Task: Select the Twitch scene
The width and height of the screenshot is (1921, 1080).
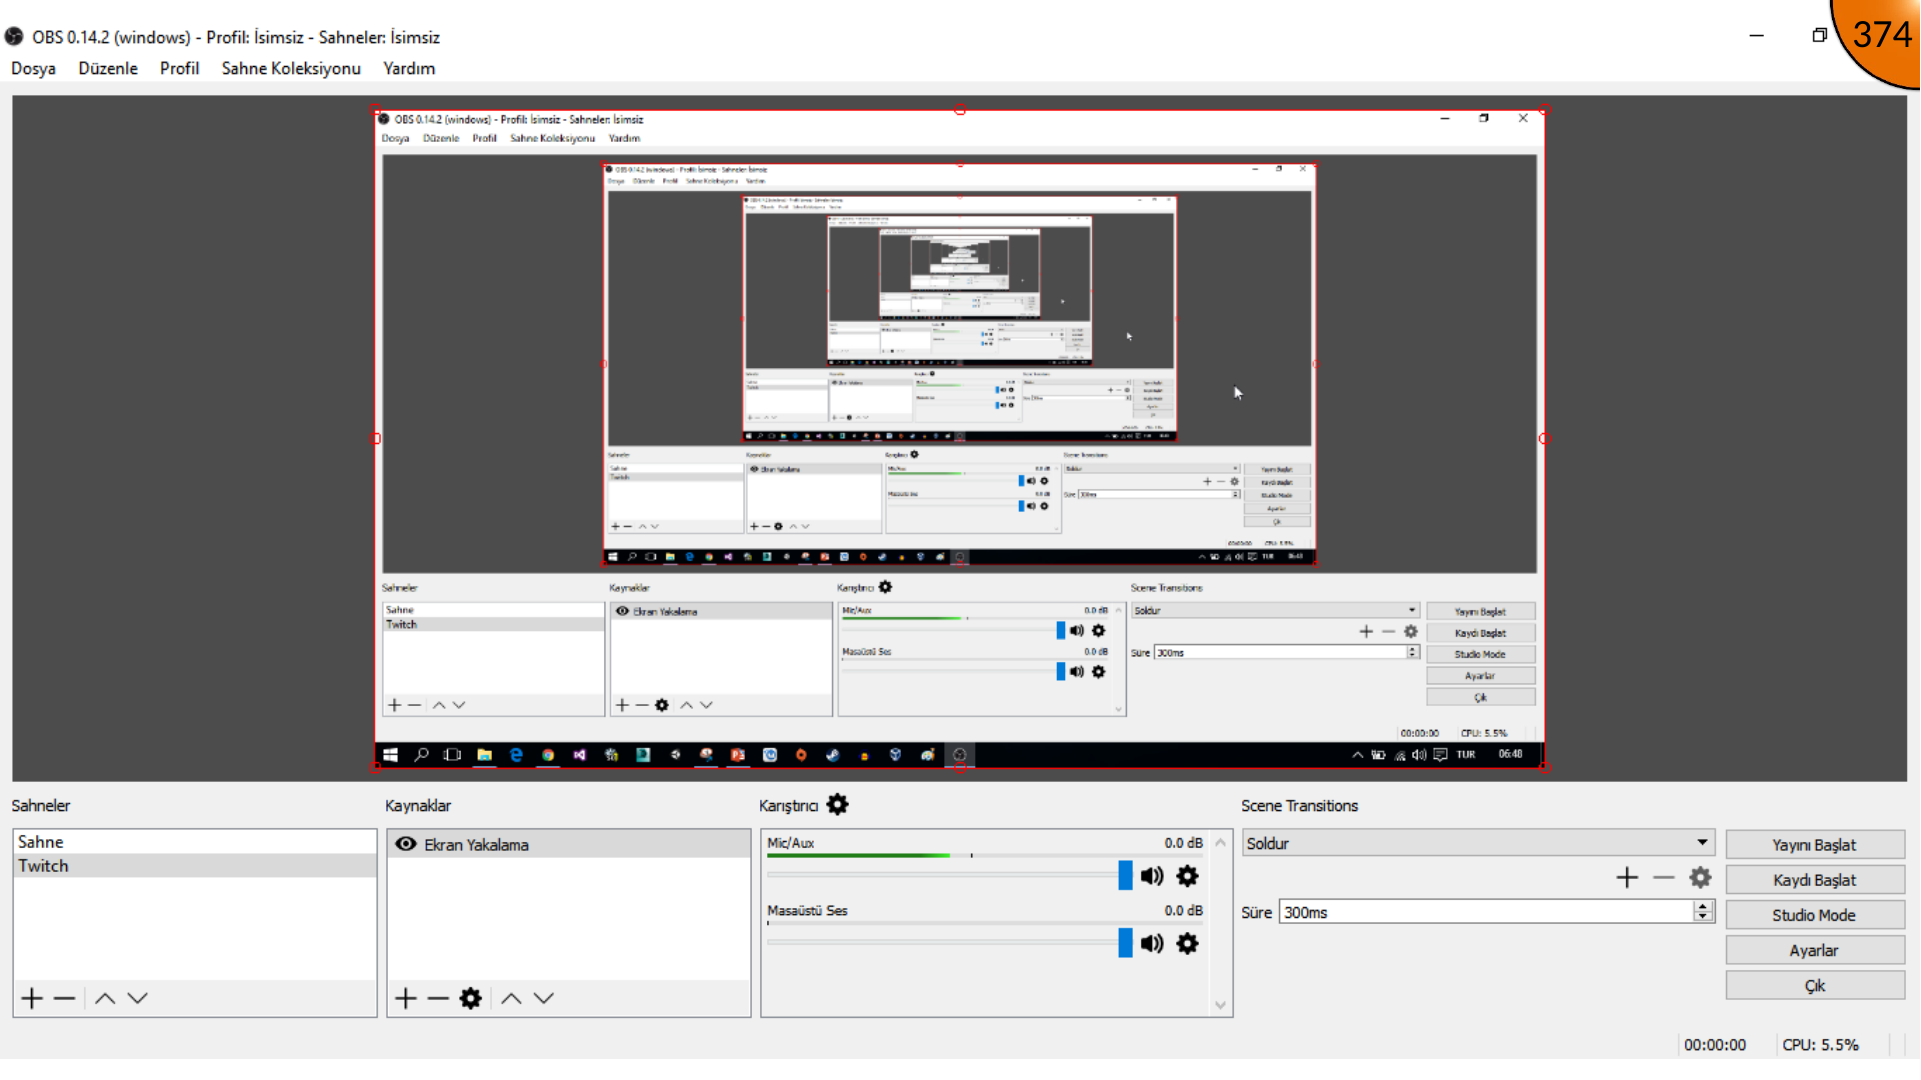Action: coord(195,866)
